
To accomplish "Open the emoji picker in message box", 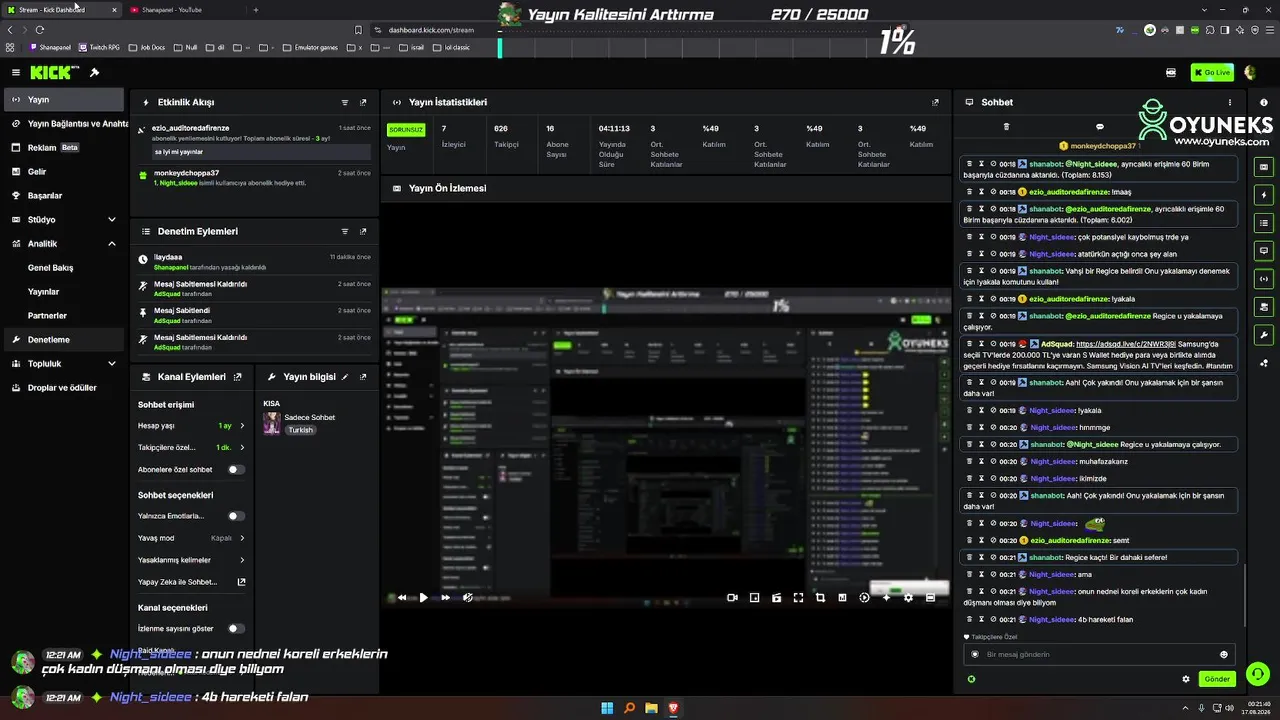I will [x=1223, y=655].
